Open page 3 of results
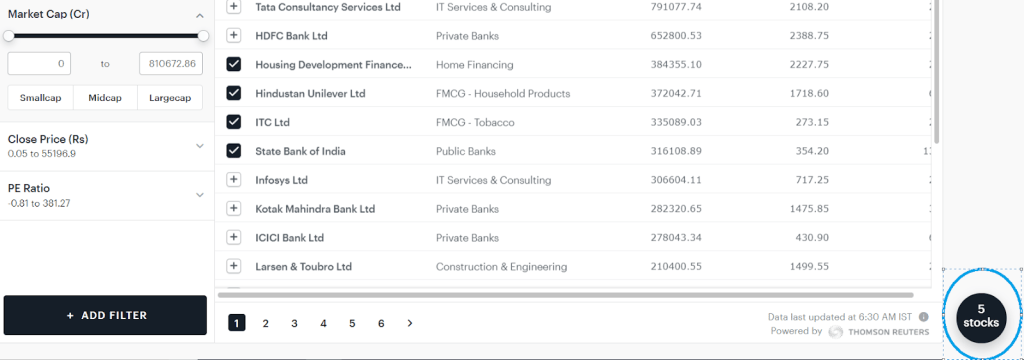The image size is (1024, 360). pyautogui.click(x=295, y=323)
